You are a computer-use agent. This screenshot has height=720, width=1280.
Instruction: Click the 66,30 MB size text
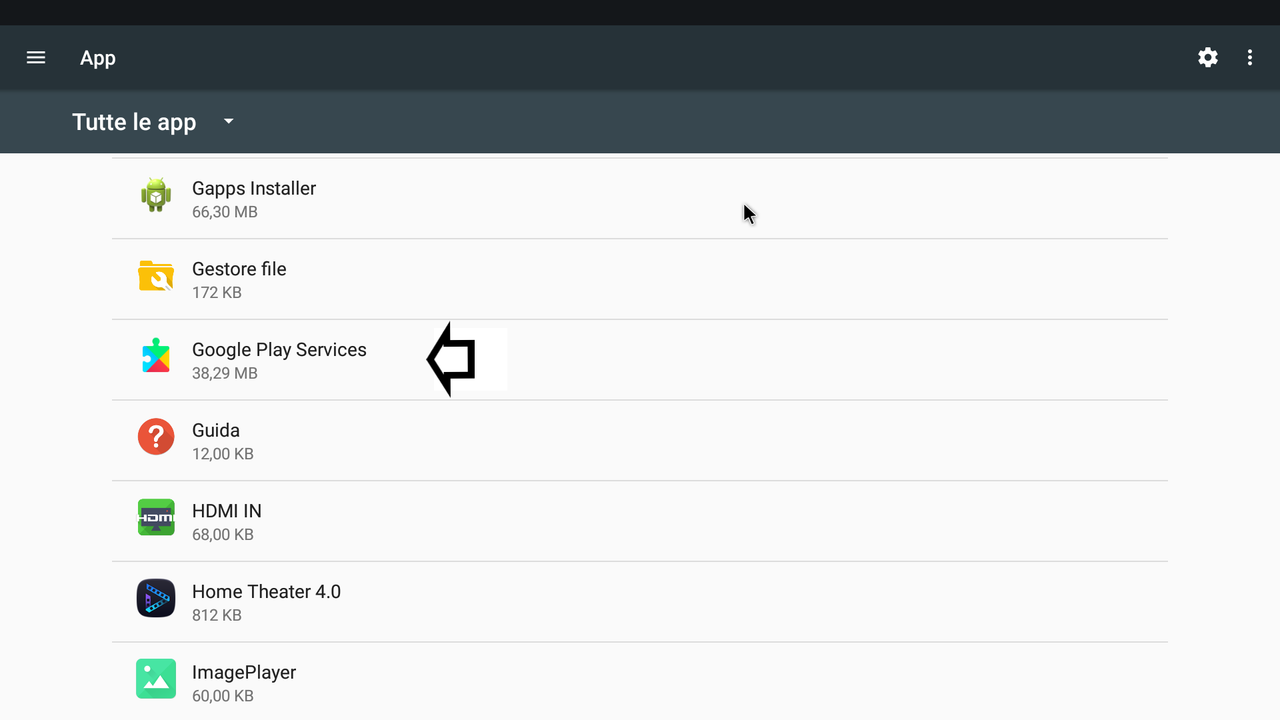pos(225,212)
